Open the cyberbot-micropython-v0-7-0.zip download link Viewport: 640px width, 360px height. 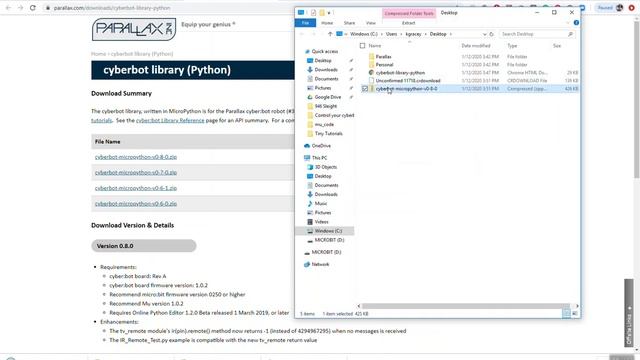click(x=136, y=173)
